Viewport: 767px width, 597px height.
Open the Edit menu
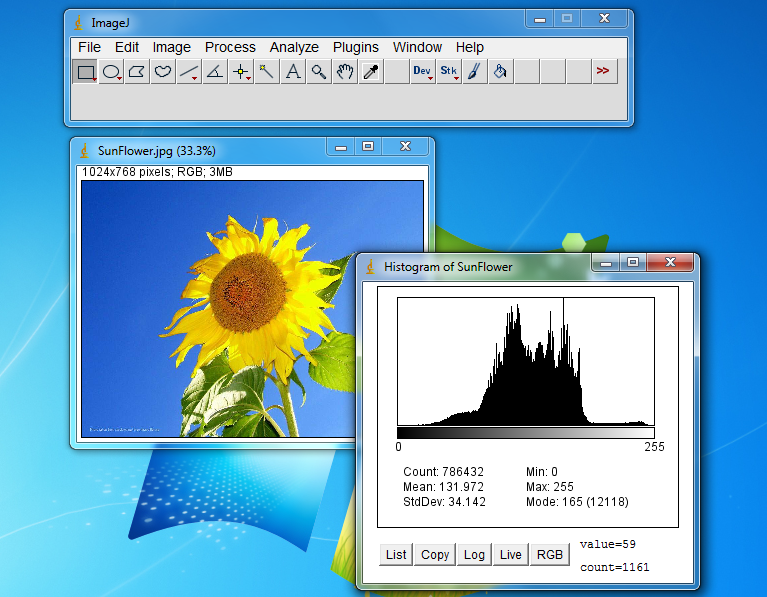pyautogui.click(x=127, y=47)
